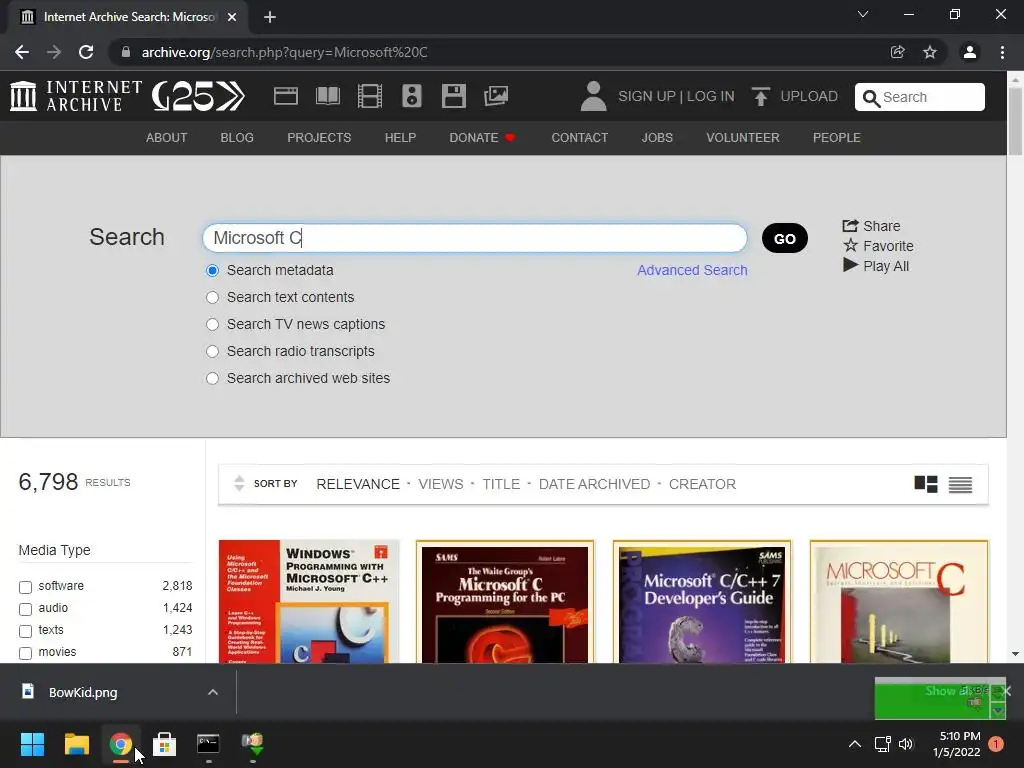Switch to tile grid view icon

[x=925, y=484]
